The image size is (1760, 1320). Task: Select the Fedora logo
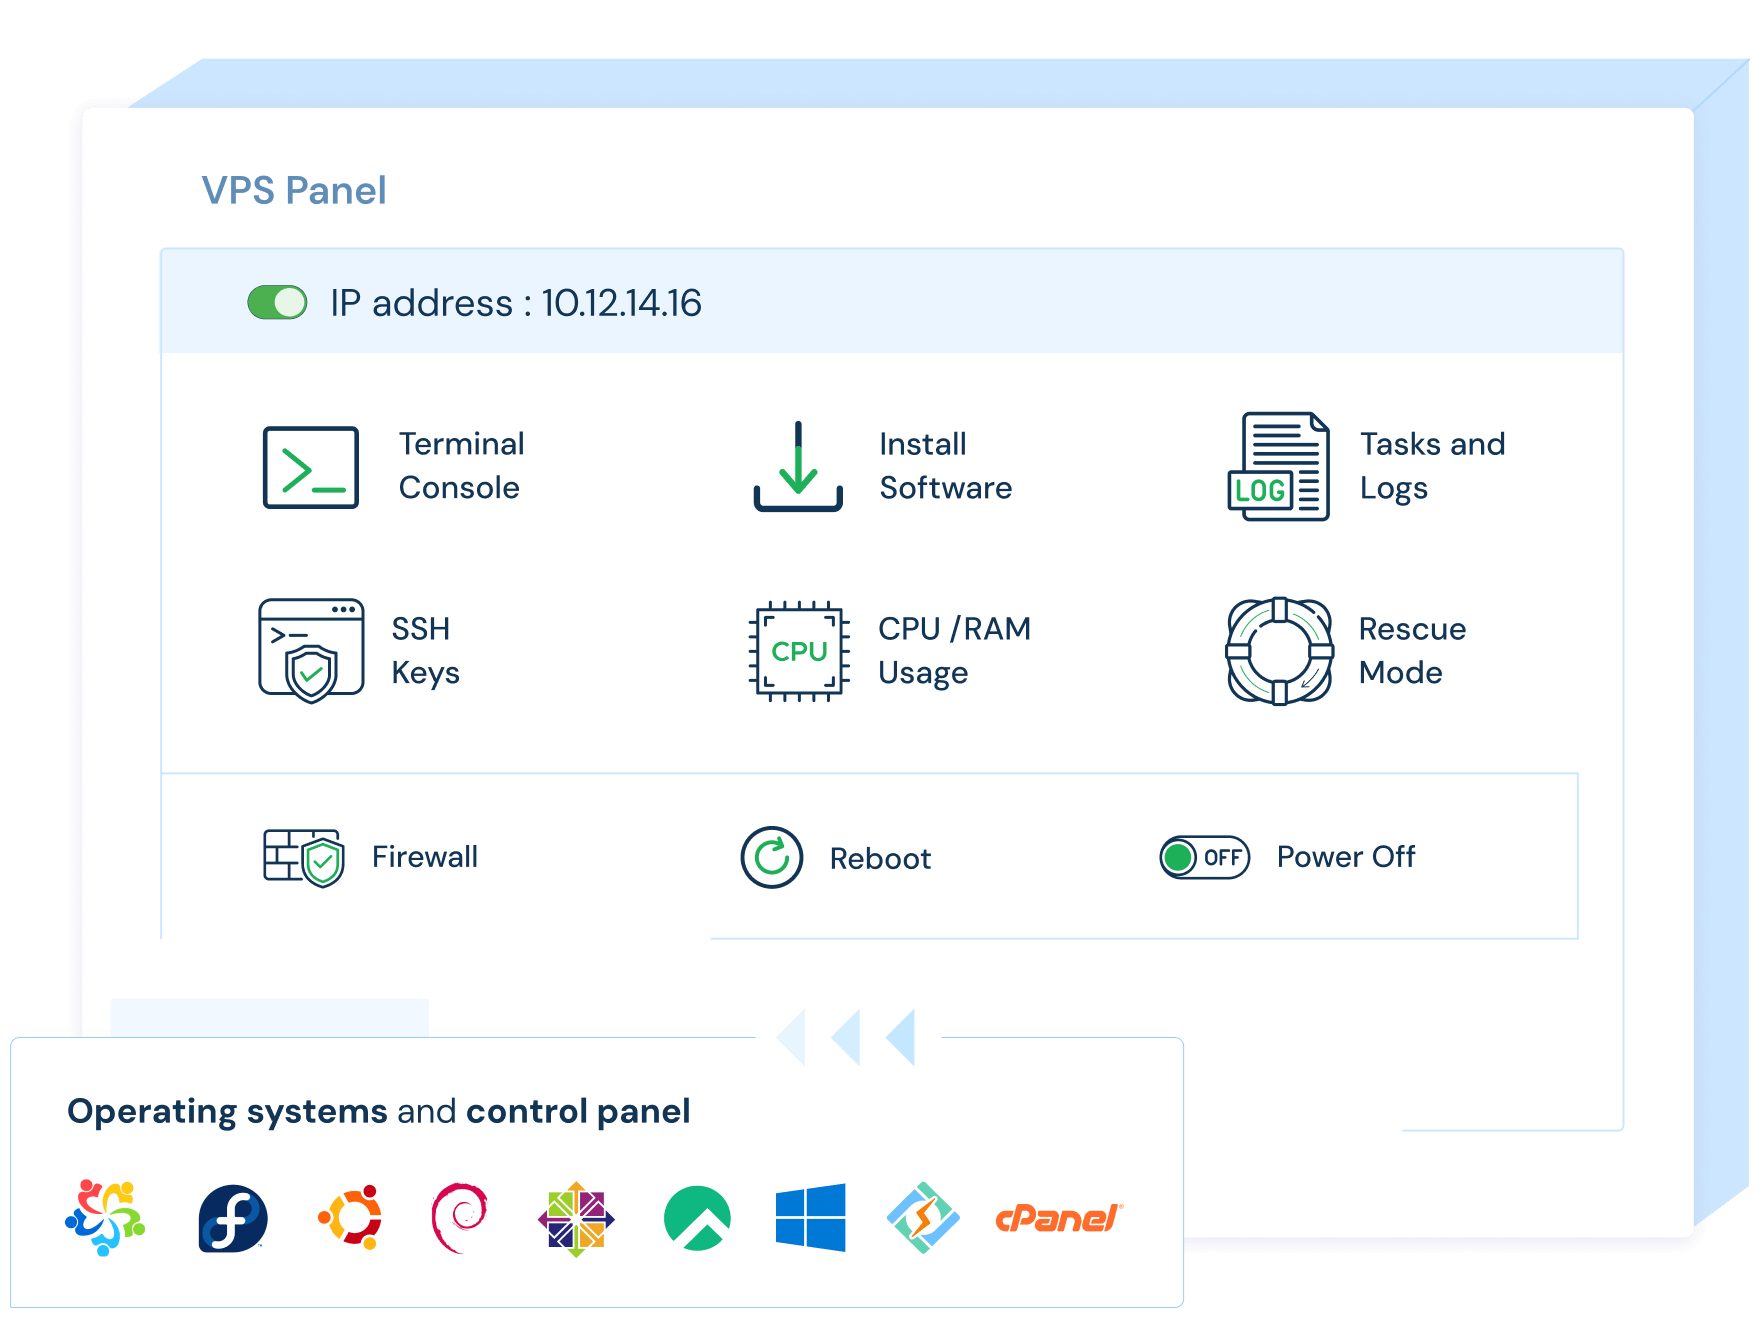coord(231,1218)
